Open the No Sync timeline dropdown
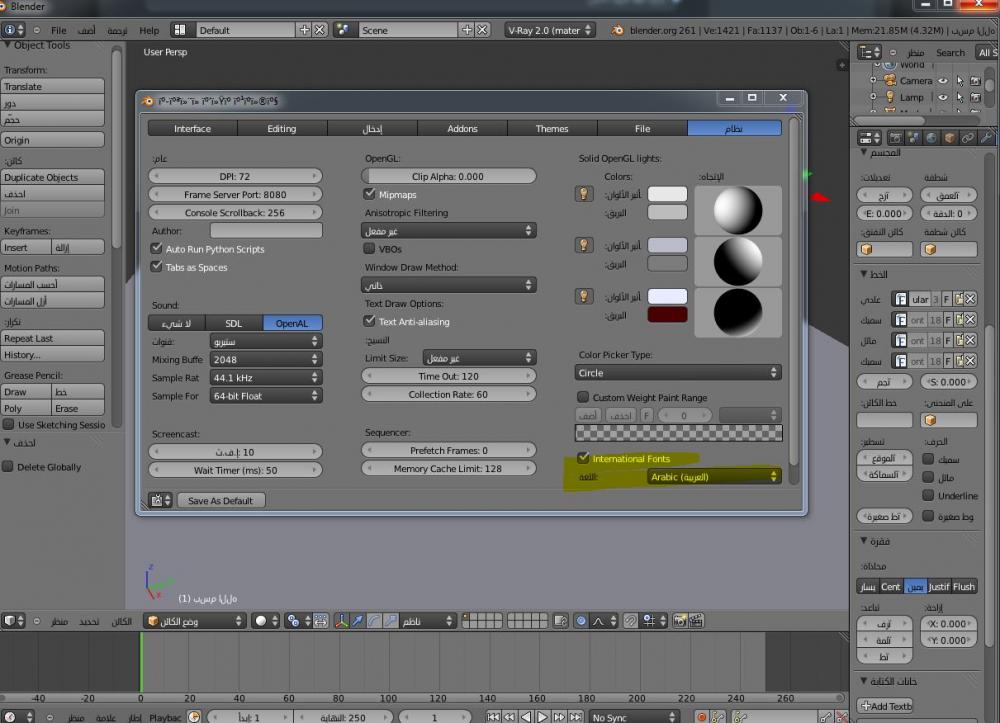The width and height of the screenshot is (1000, 723). pos(633,717)
